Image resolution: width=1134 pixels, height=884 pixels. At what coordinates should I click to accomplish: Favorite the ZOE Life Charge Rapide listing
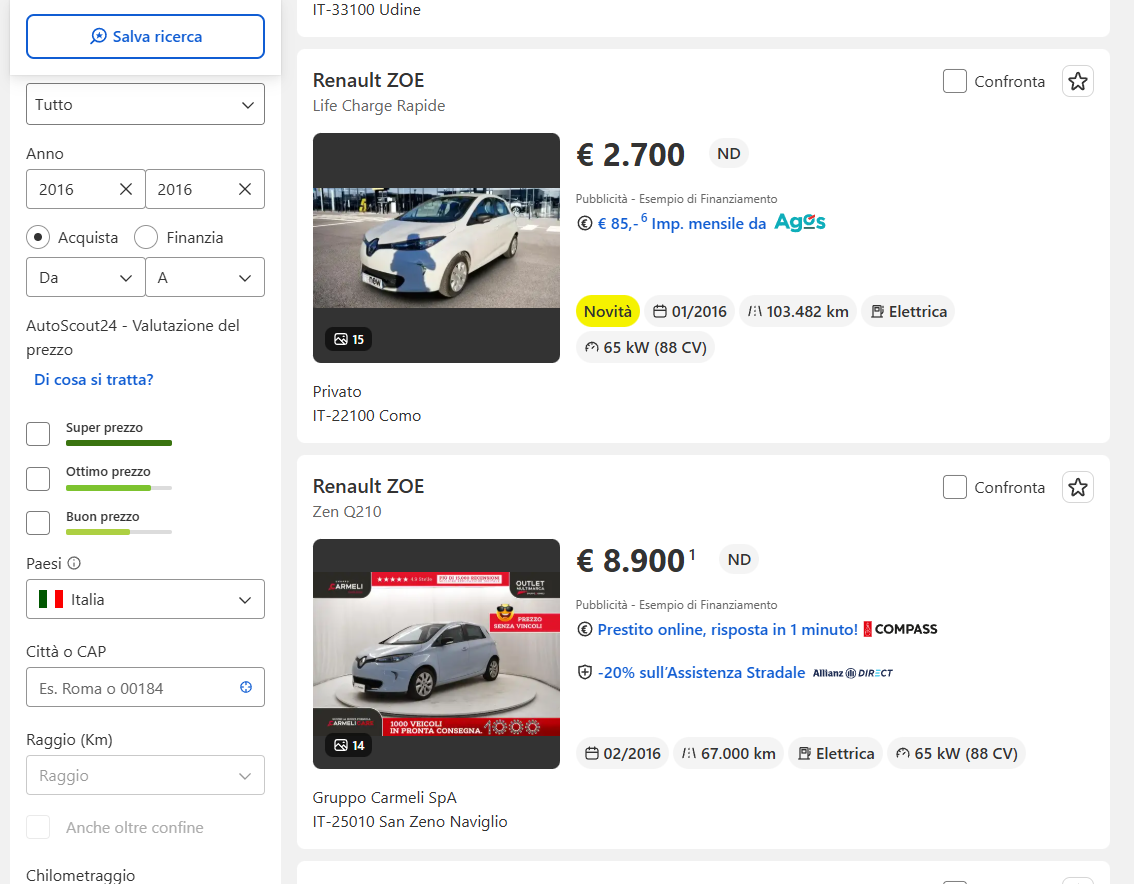pyautogui.click(x=1078, y=81)
